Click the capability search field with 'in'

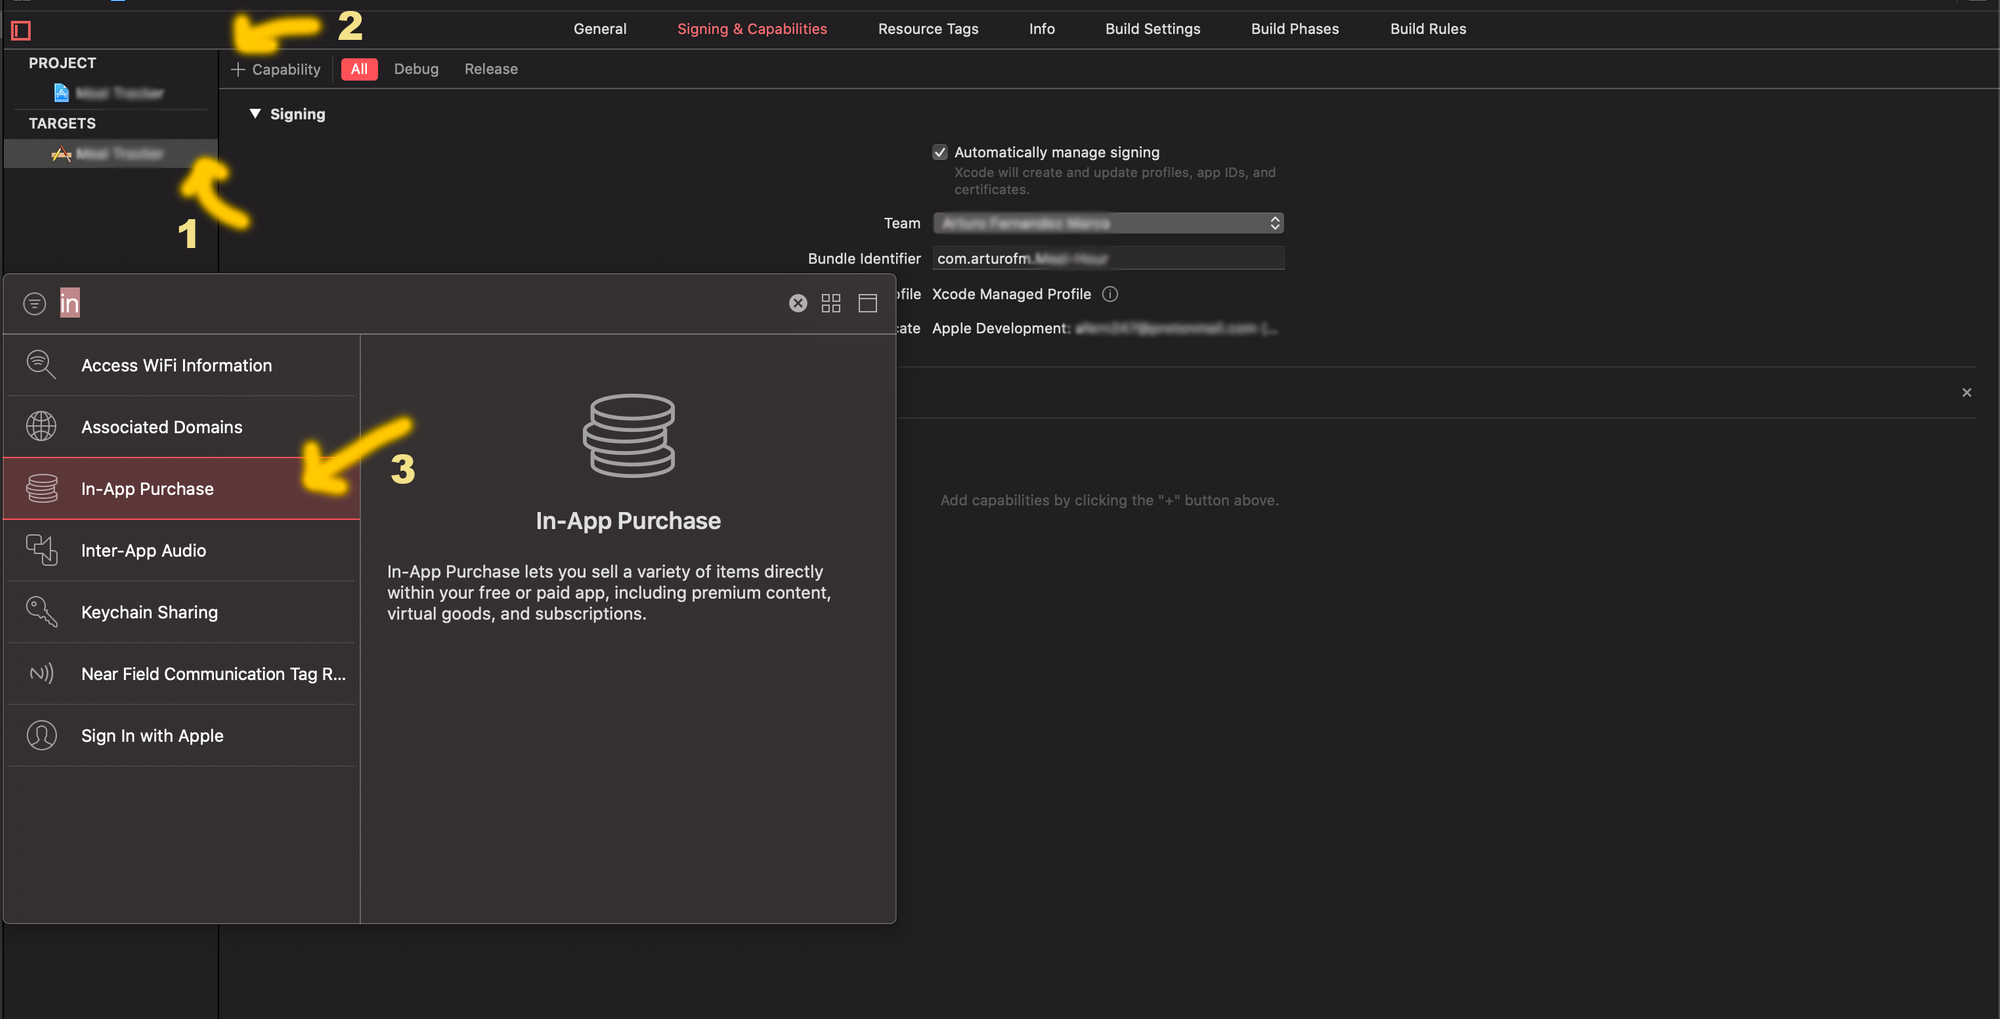pos(420,303)
